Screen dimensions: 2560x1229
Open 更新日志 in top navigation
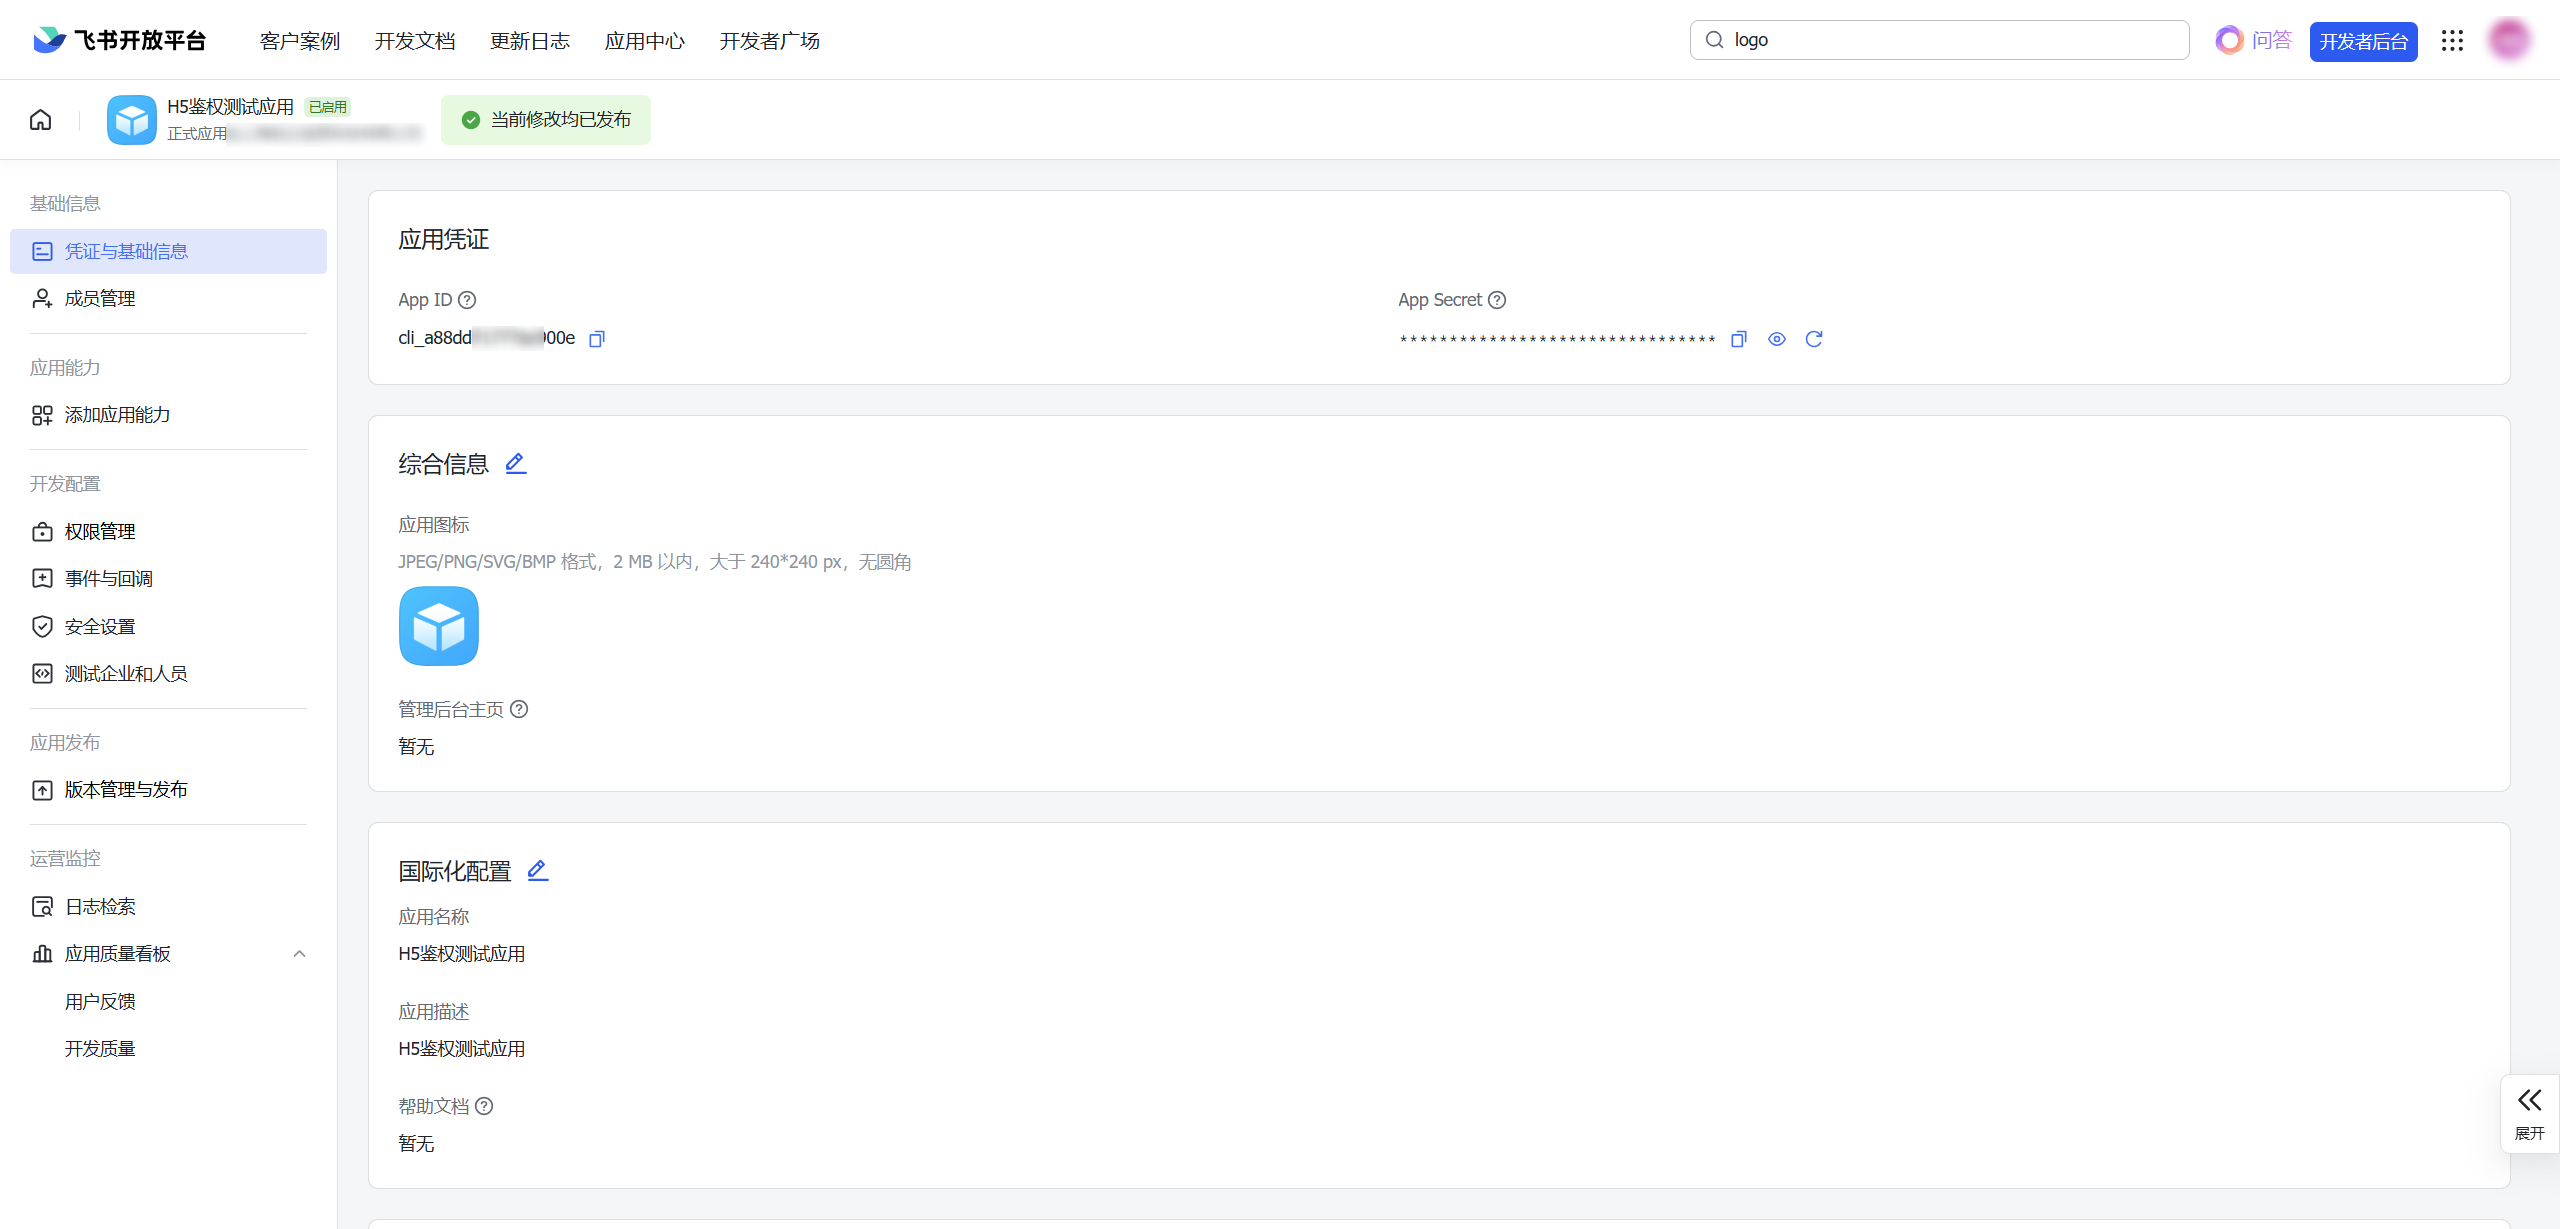[x=530, y=41]
